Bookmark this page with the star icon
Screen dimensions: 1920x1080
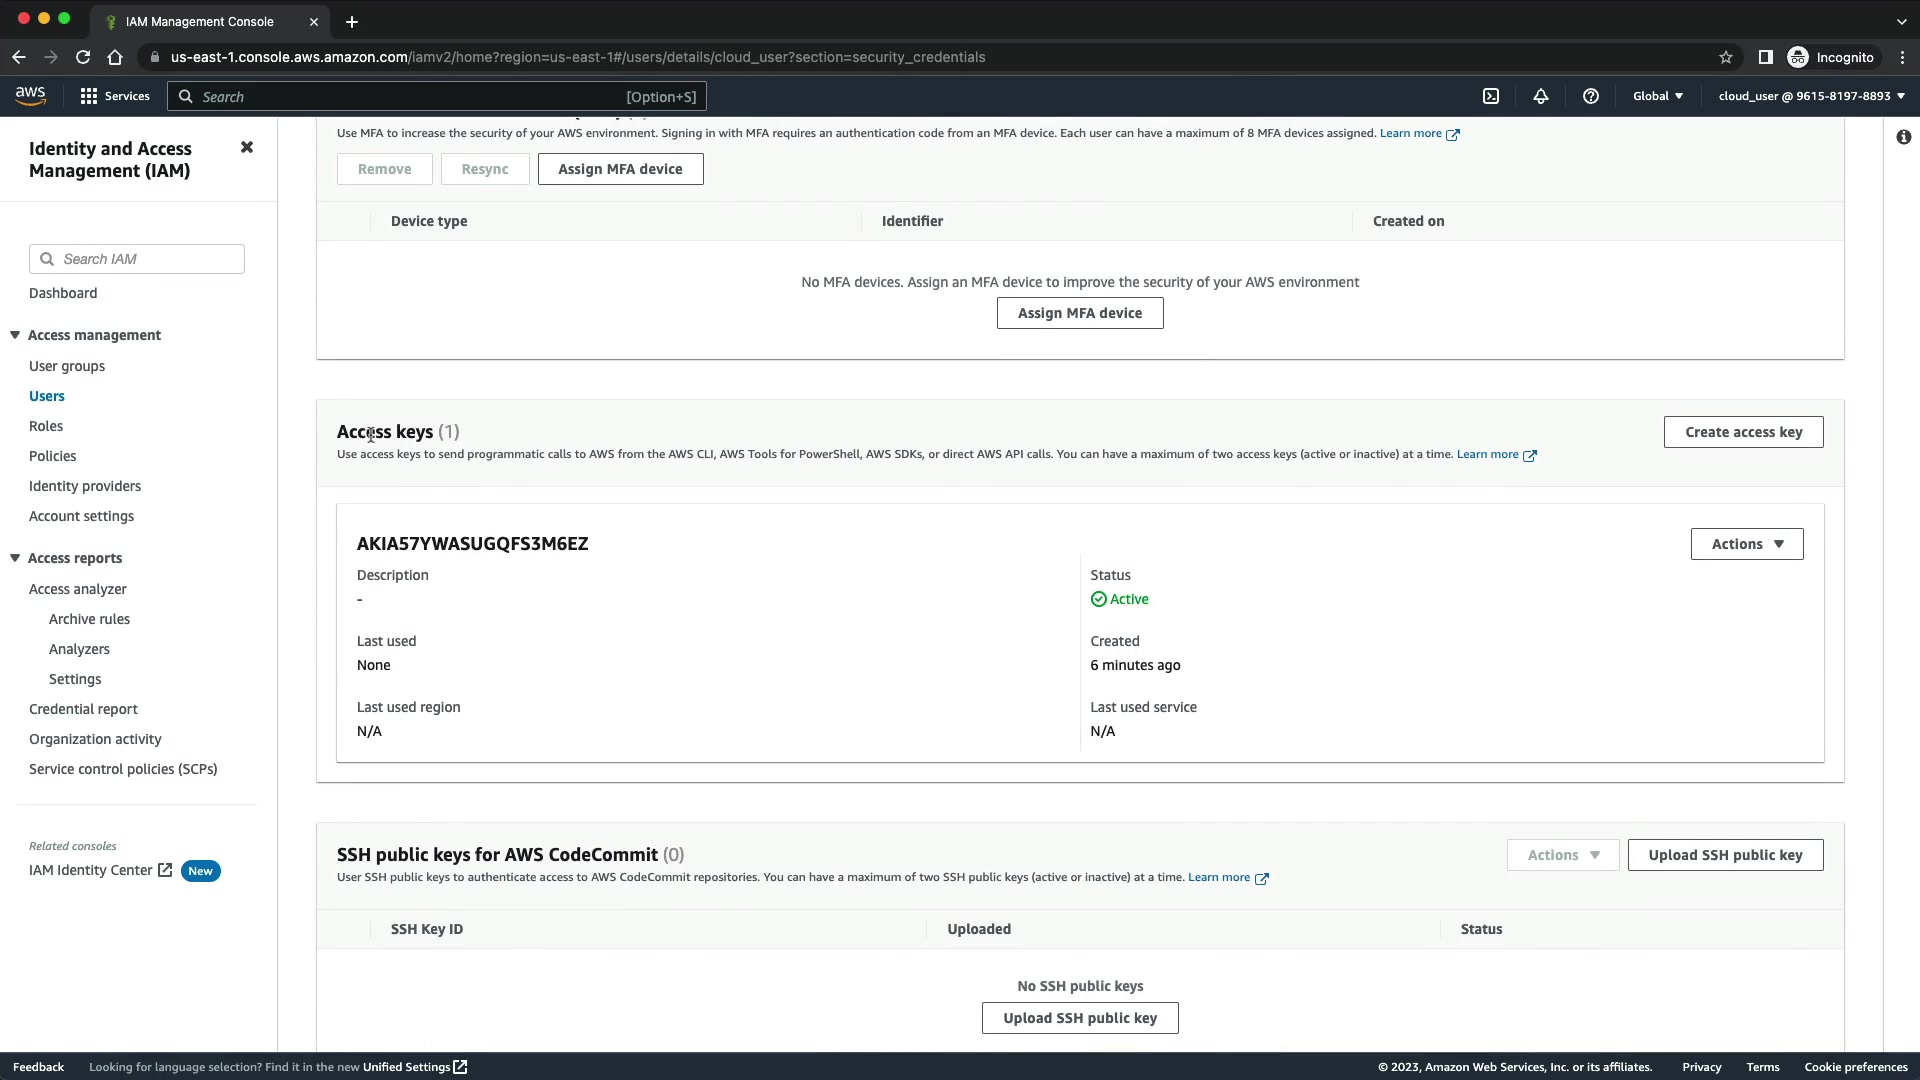[1725, 57]
